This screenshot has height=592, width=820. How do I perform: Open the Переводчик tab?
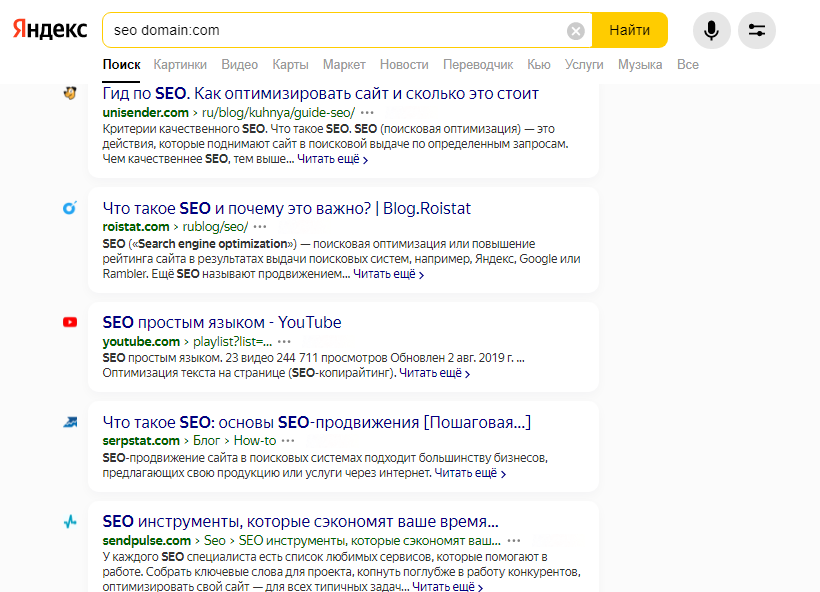click(478, 64)
